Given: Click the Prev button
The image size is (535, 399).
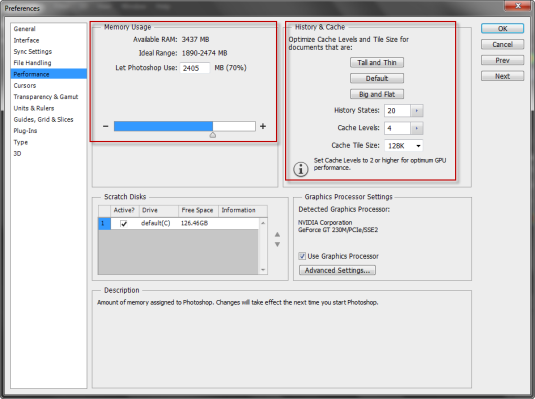Looking at the screenshot, I should pyautogui.click(x=502, y=60).
